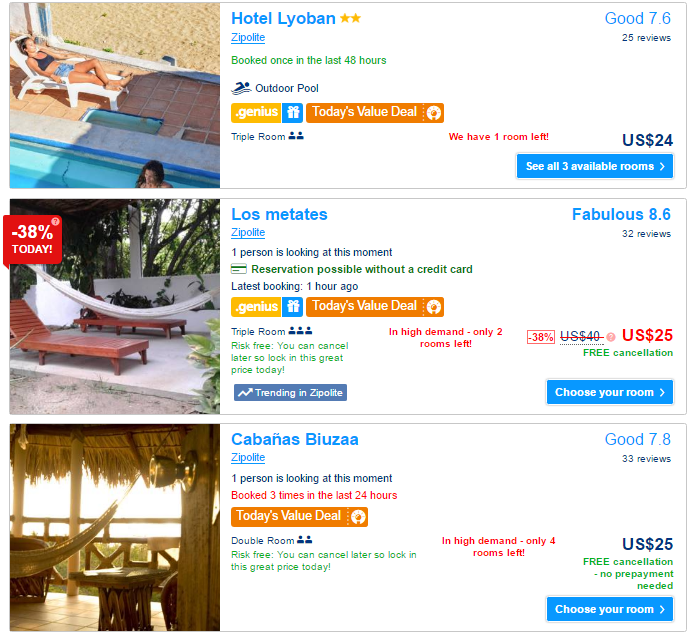Choose your room for Los metates
The height and width of the screenshot is (634, 691).
point(610,392)
